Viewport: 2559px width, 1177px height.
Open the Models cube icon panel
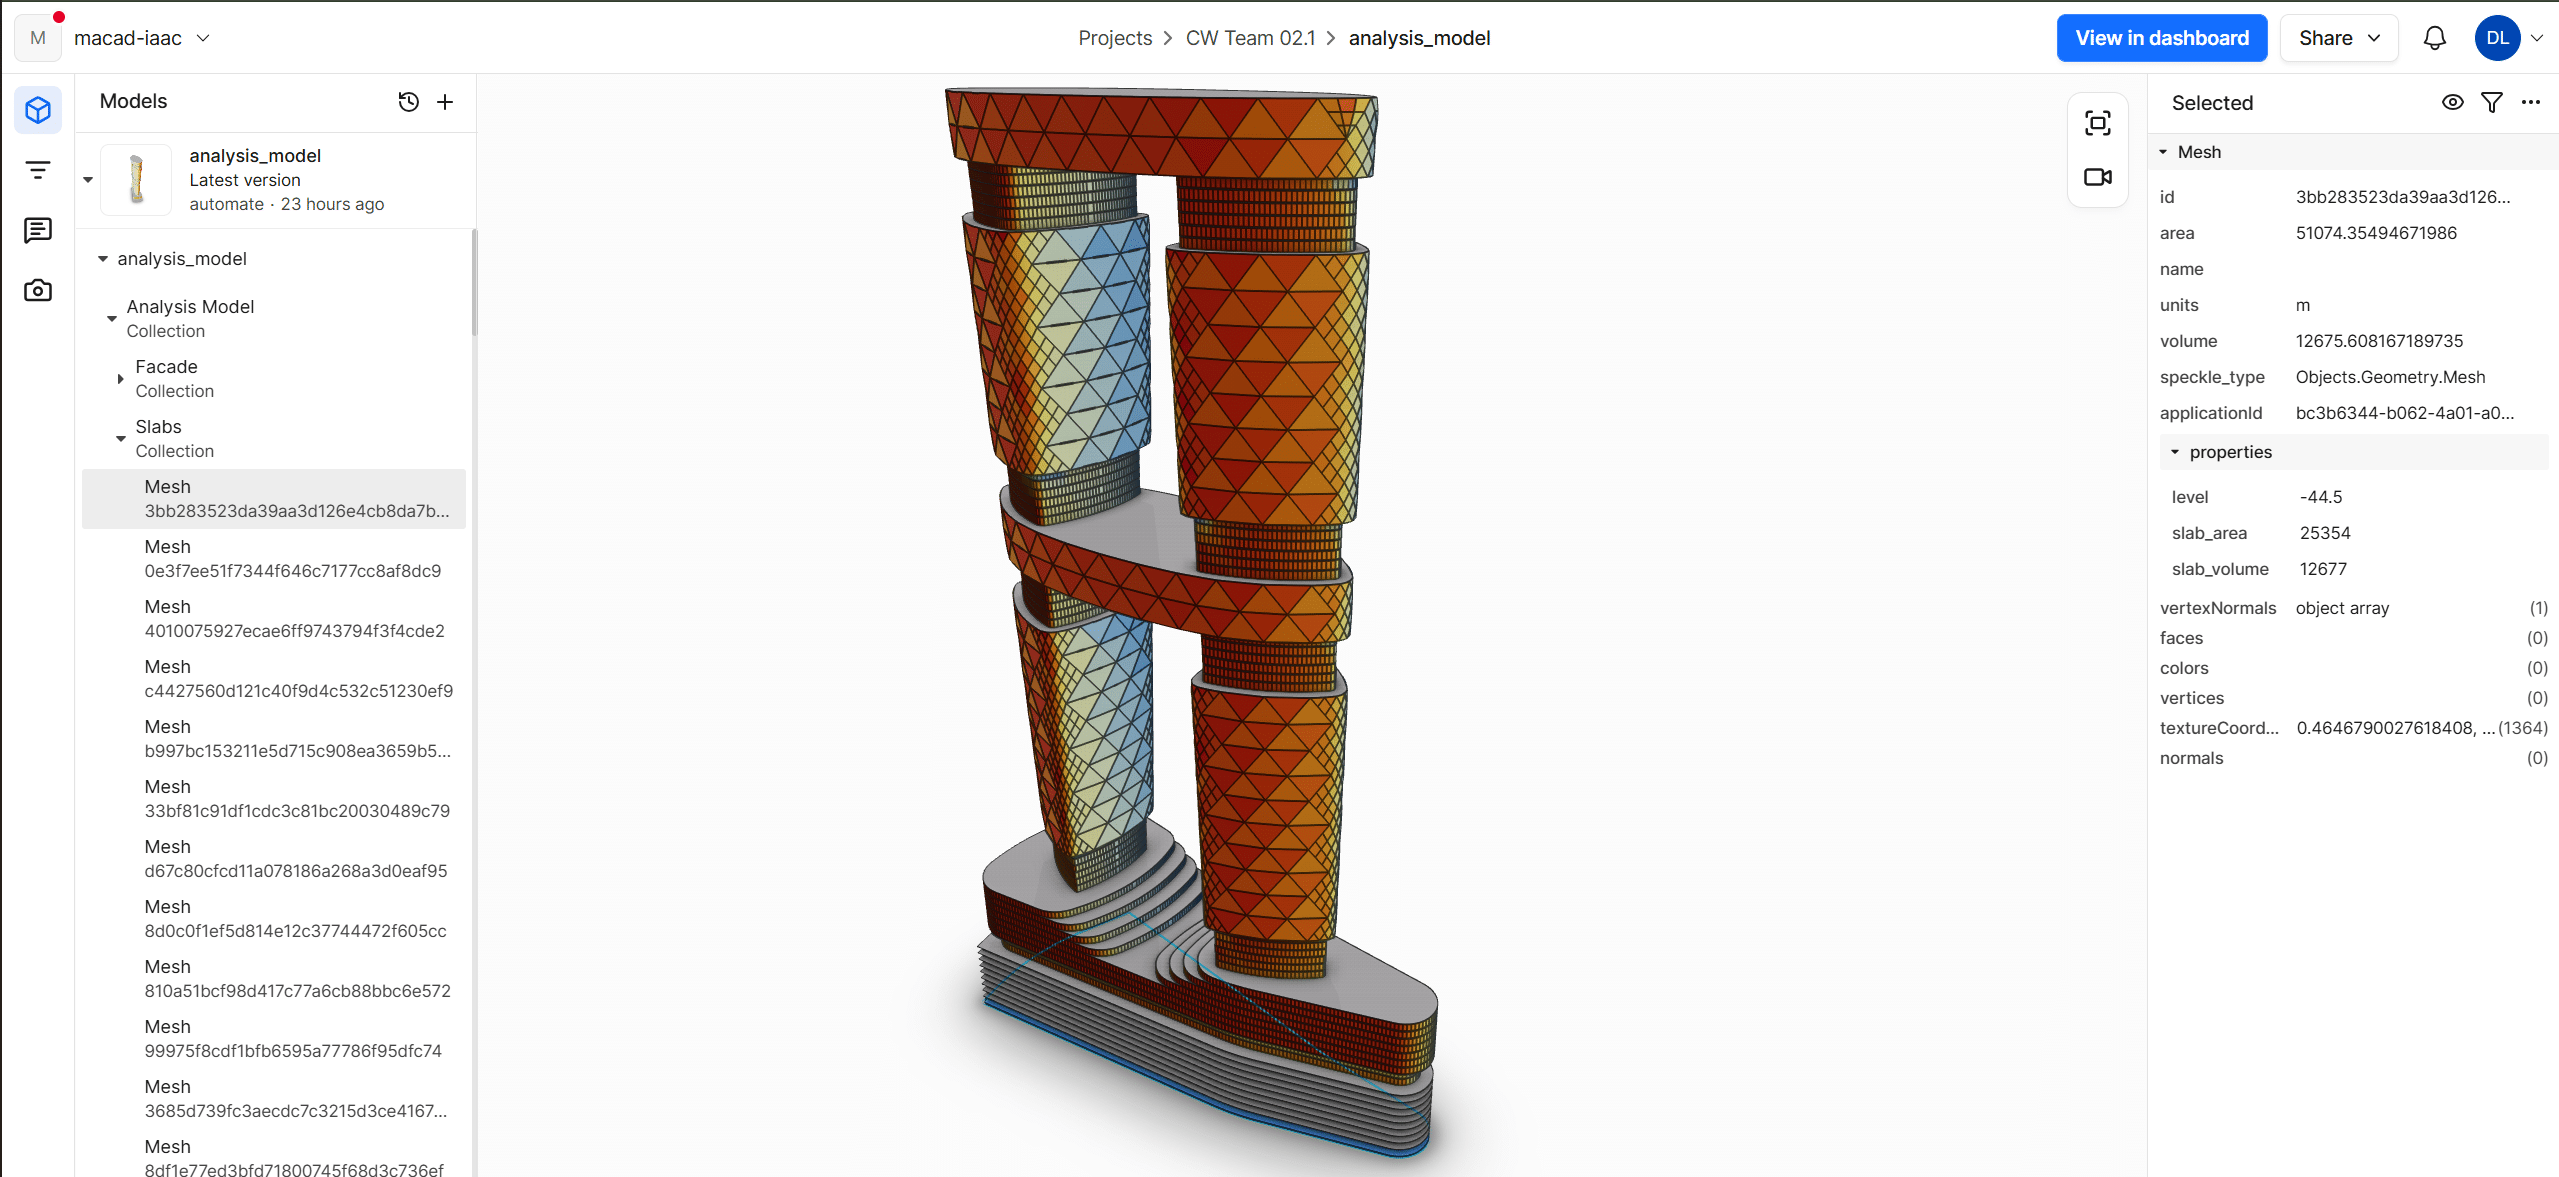pos(38,110)
